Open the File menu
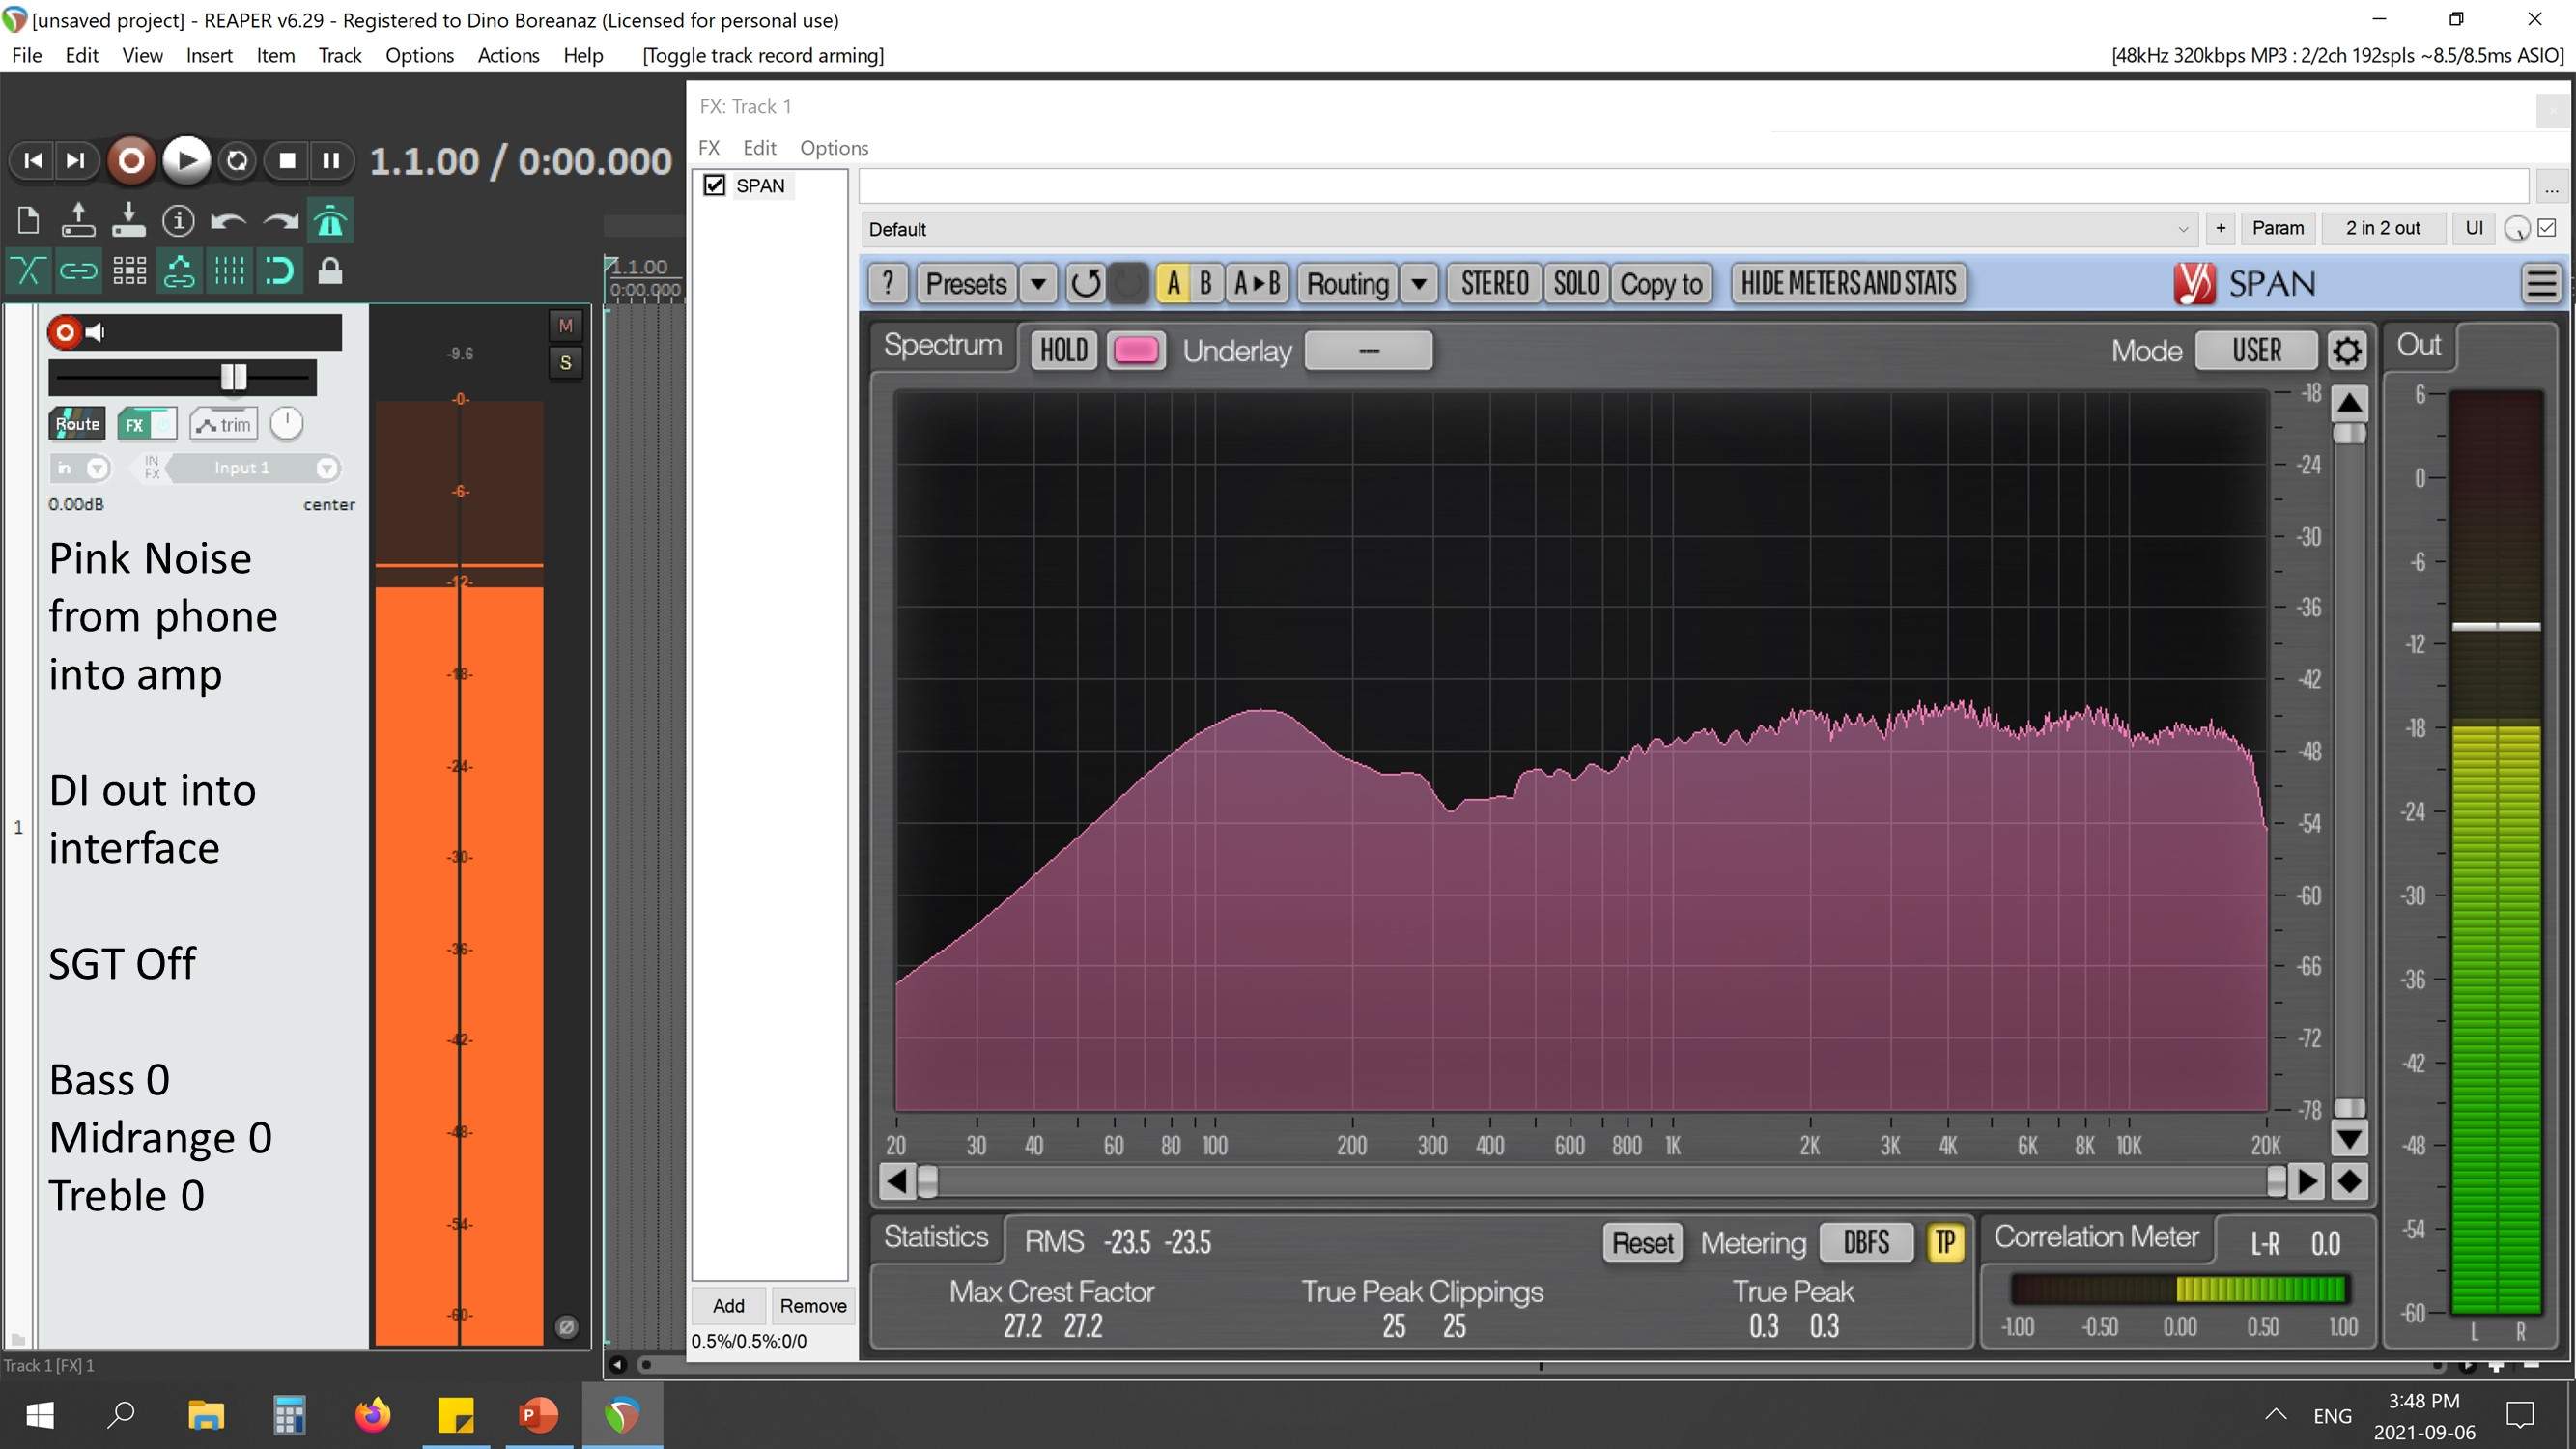 coord(27,55)
